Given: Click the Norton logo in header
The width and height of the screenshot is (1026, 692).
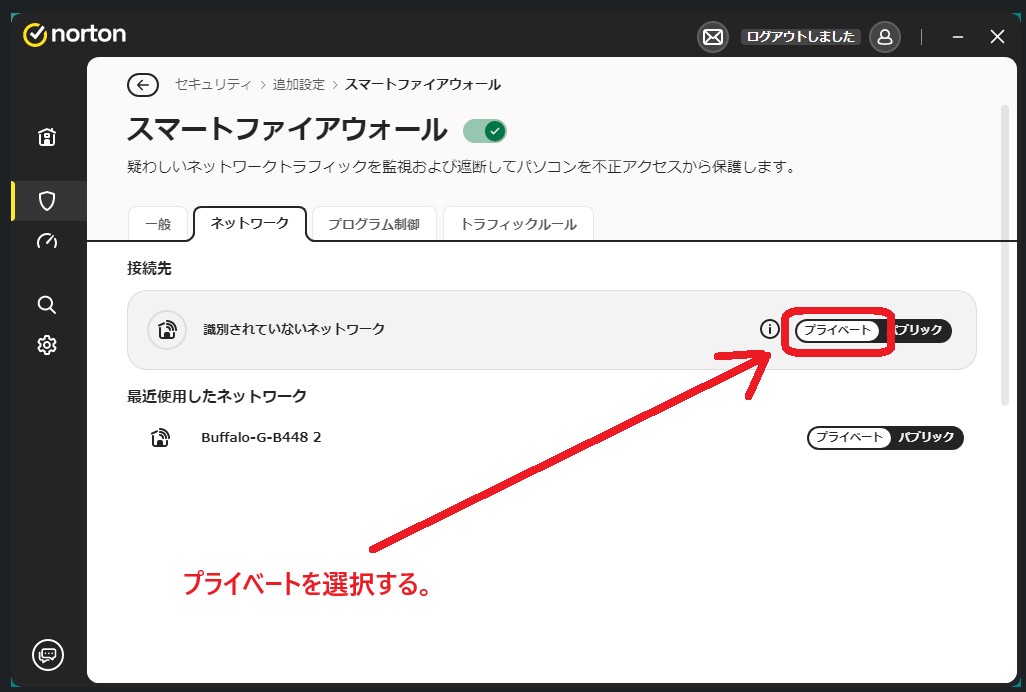Looking at the screenshot, I should (x=75, y=35).
